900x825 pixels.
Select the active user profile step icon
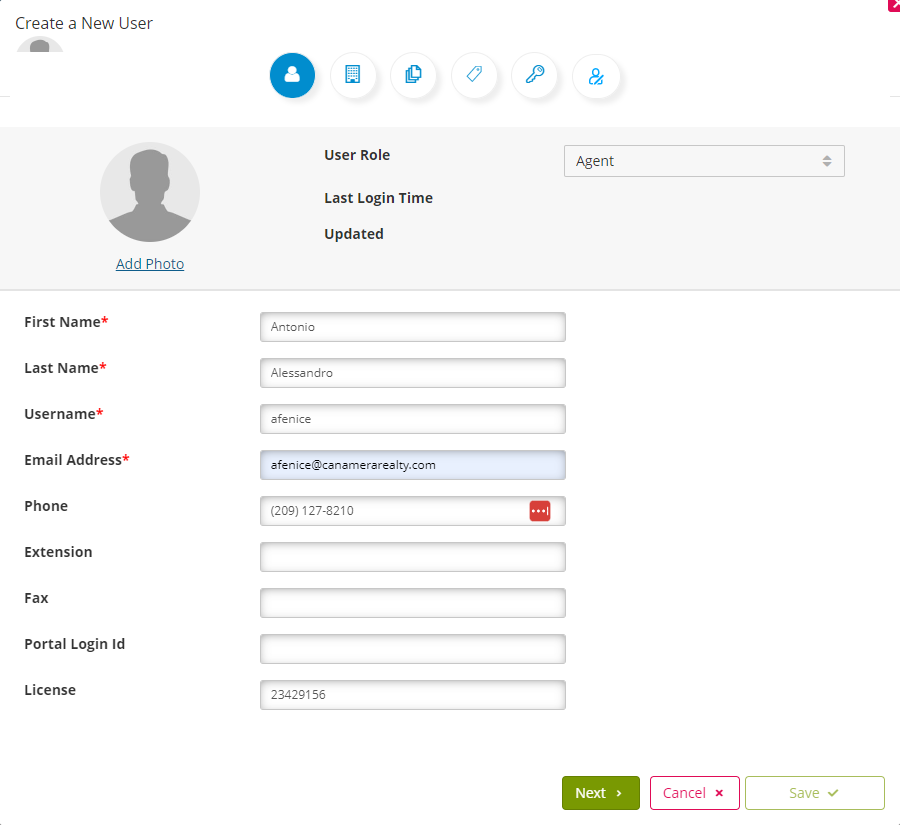point(292,75)
